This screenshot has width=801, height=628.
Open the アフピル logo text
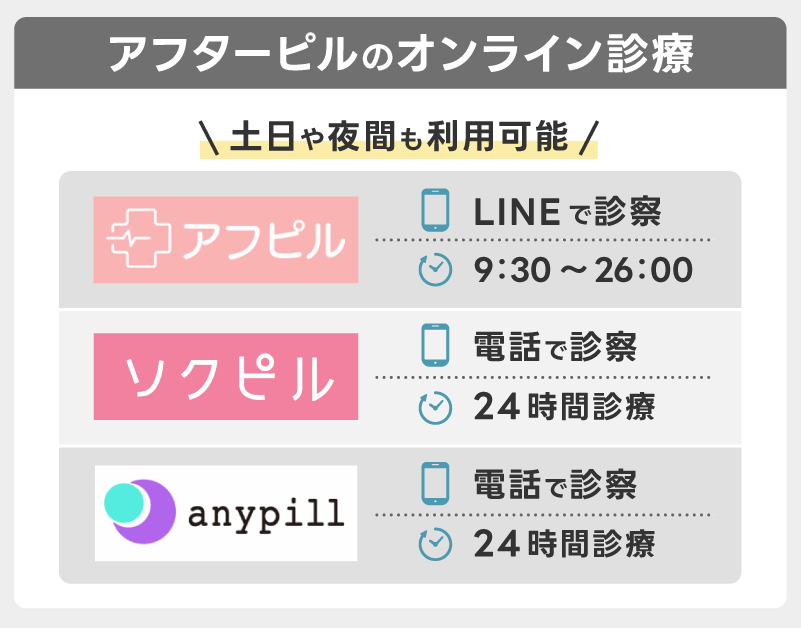click(x=259, y=240)
